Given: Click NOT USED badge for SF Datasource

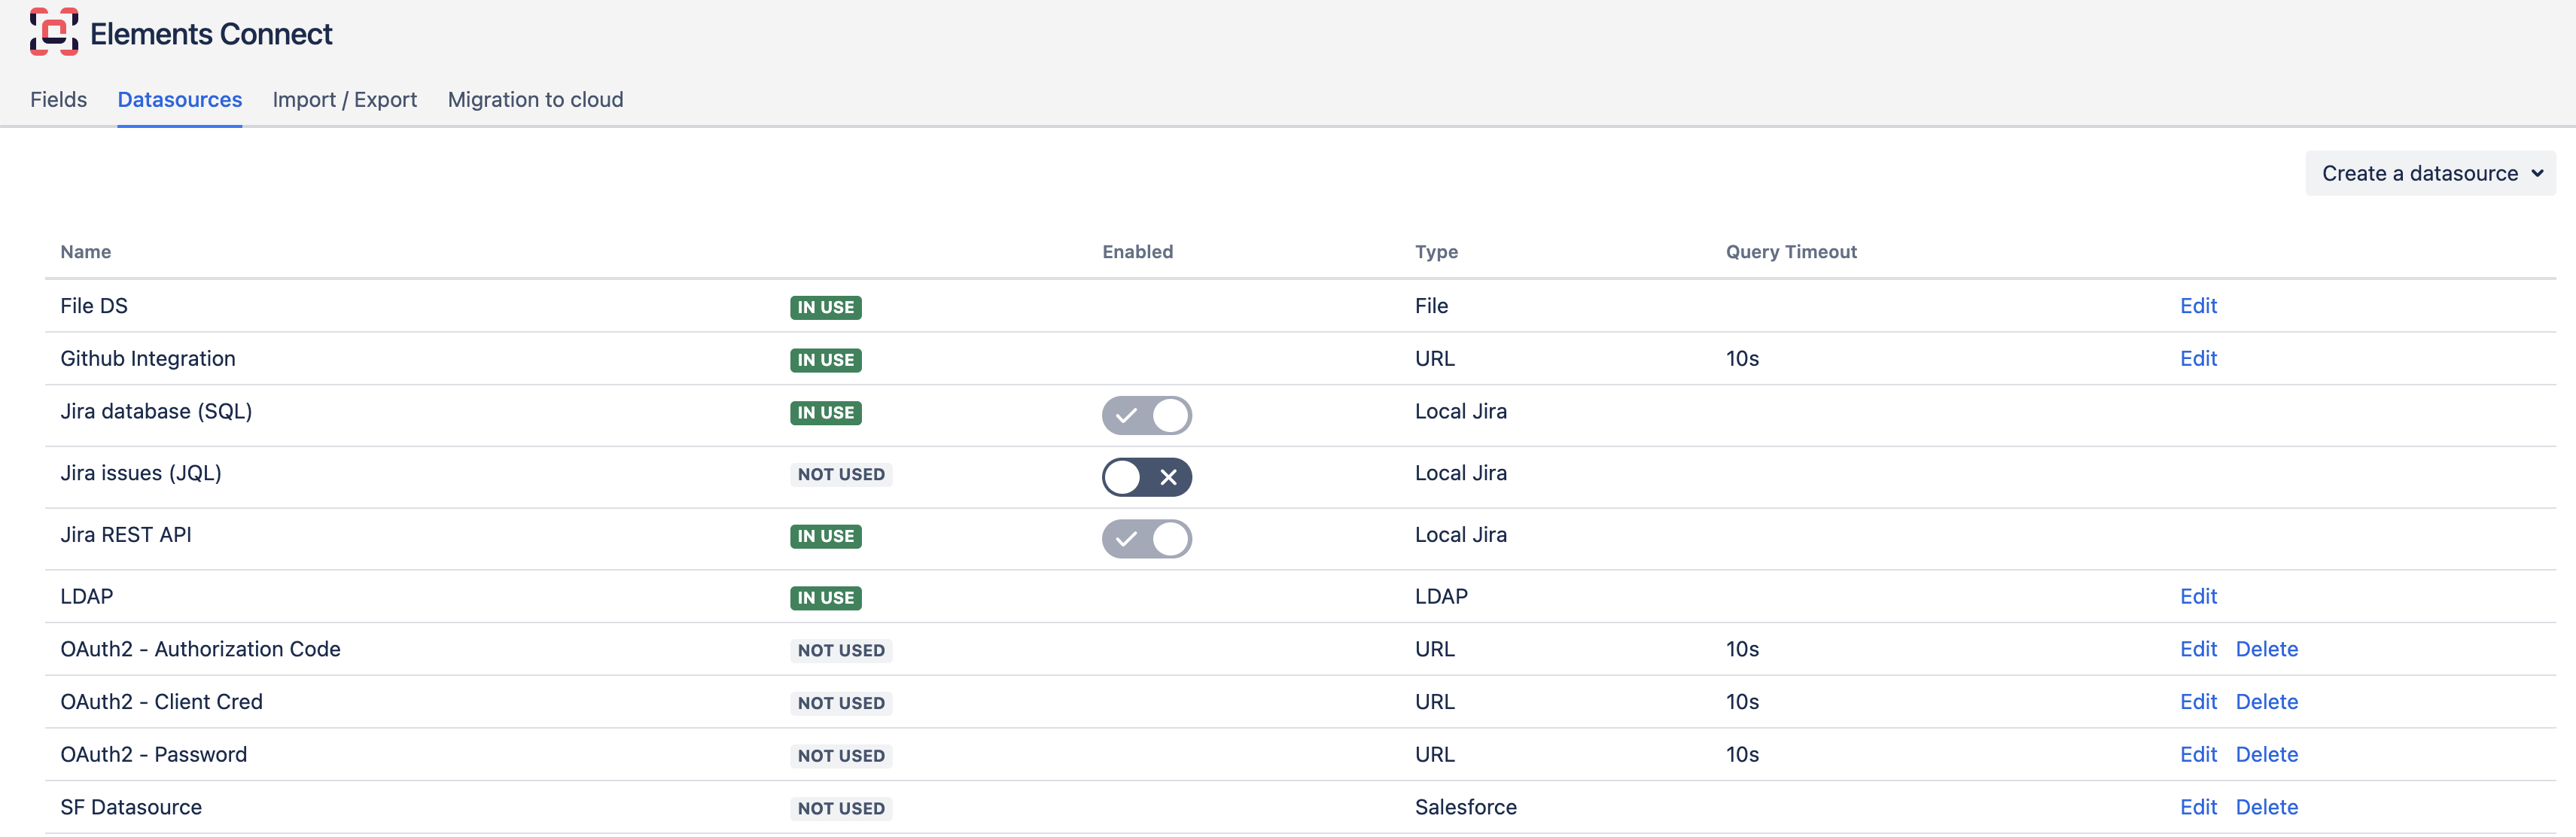Looking at the screenshot, I should coord(841,809).
